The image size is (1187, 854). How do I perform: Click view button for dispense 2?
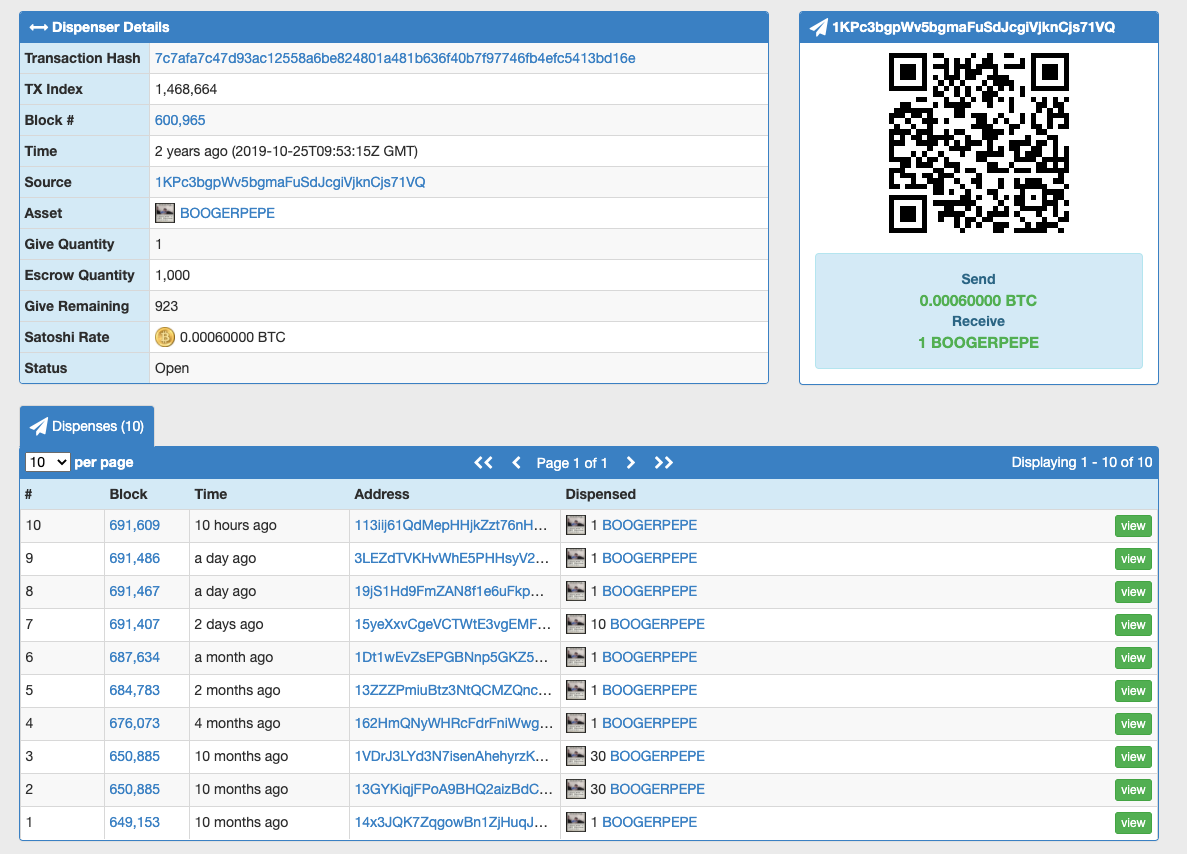(x=1133, y=790)
